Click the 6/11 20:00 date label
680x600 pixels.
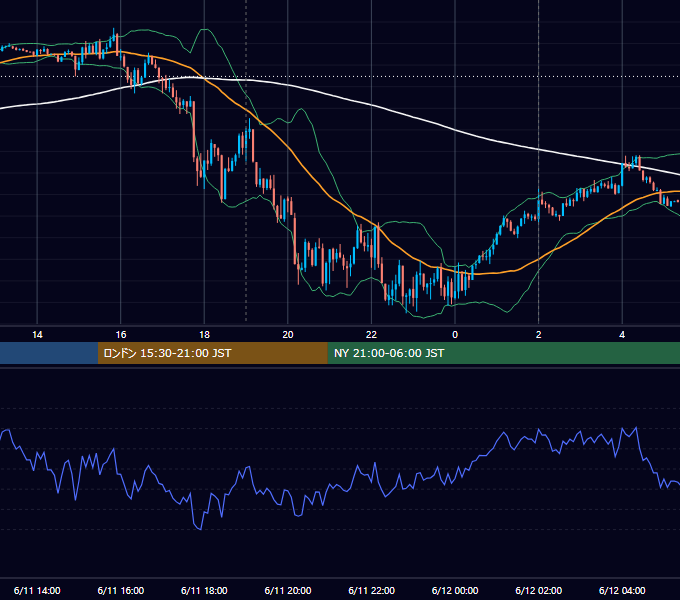coord(288,590)
